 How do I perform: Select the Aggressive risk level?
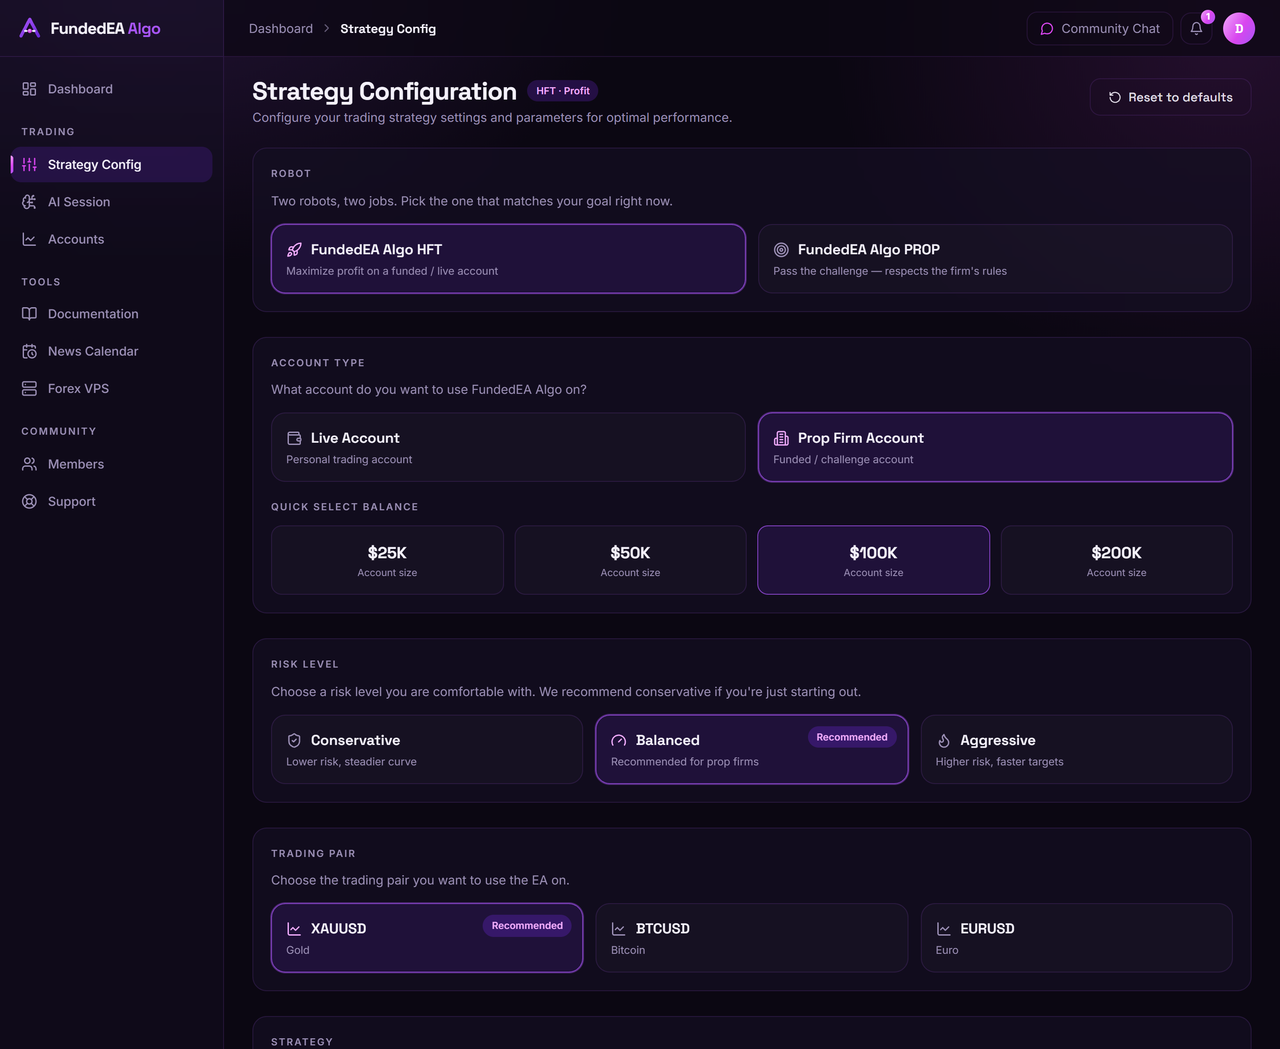(x=1077, y=749)
